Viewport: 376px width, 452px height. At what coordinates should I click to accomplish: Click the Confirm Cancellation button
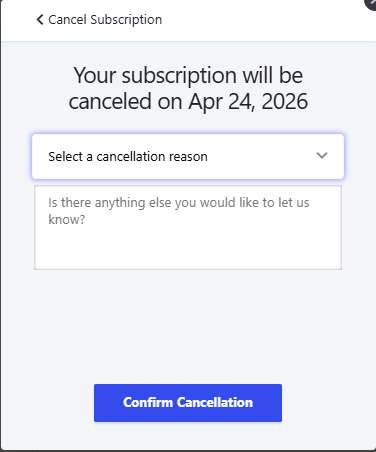tap(188, 403)
